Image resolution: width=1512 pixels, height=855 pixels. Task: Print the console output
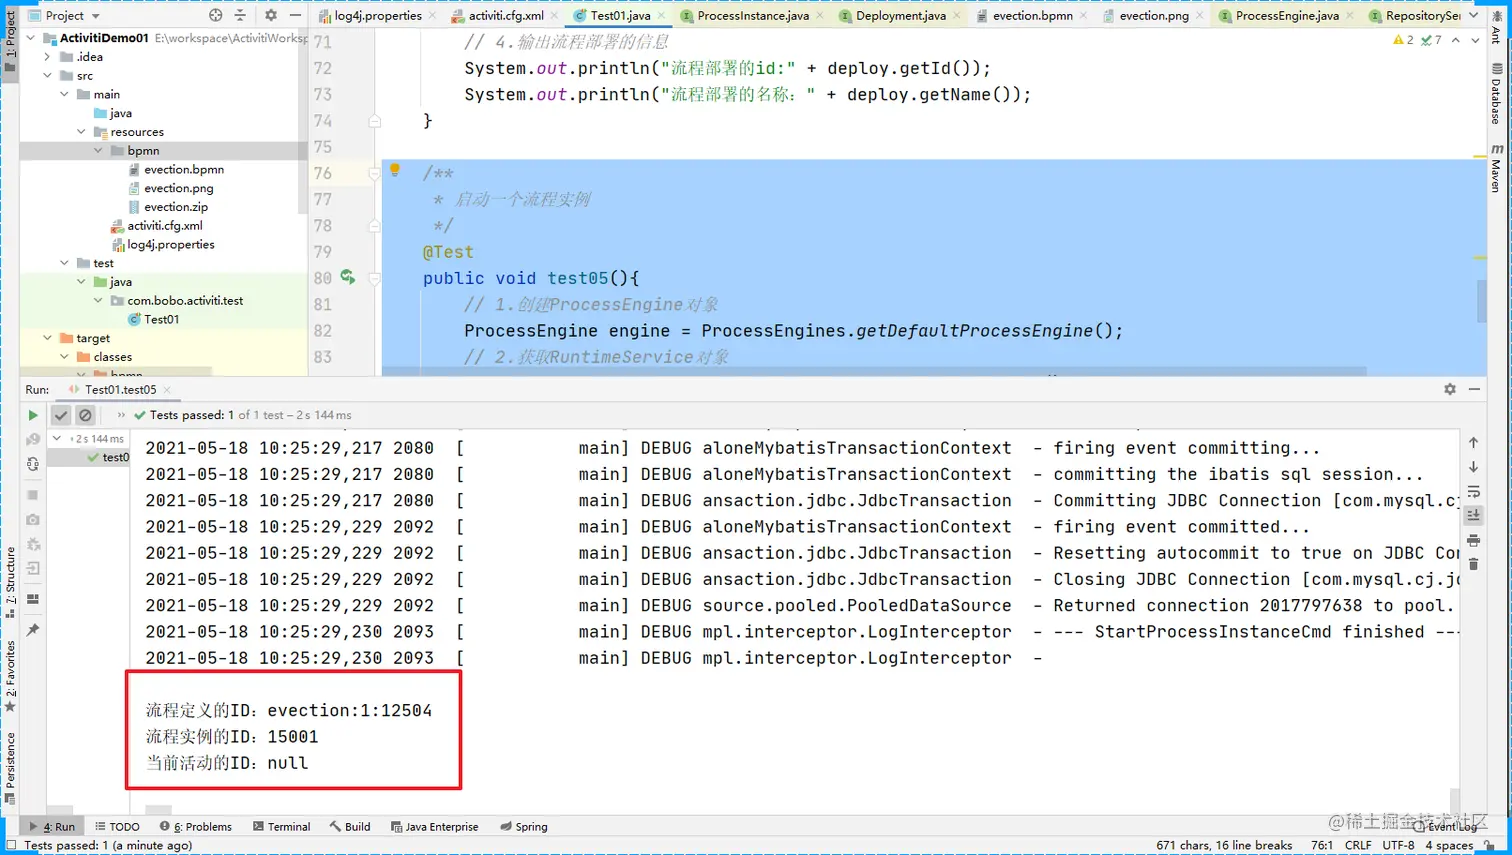tap(1473, 541)
